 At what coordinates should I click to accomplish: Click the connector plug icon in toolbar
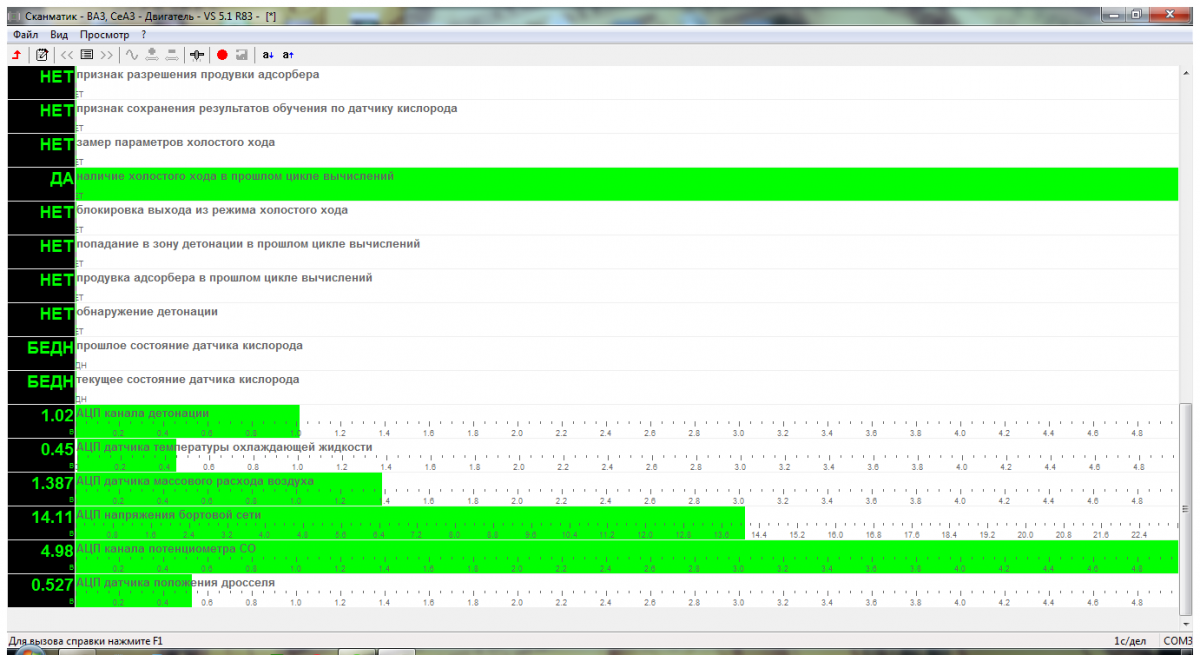(x=197, y=54)
